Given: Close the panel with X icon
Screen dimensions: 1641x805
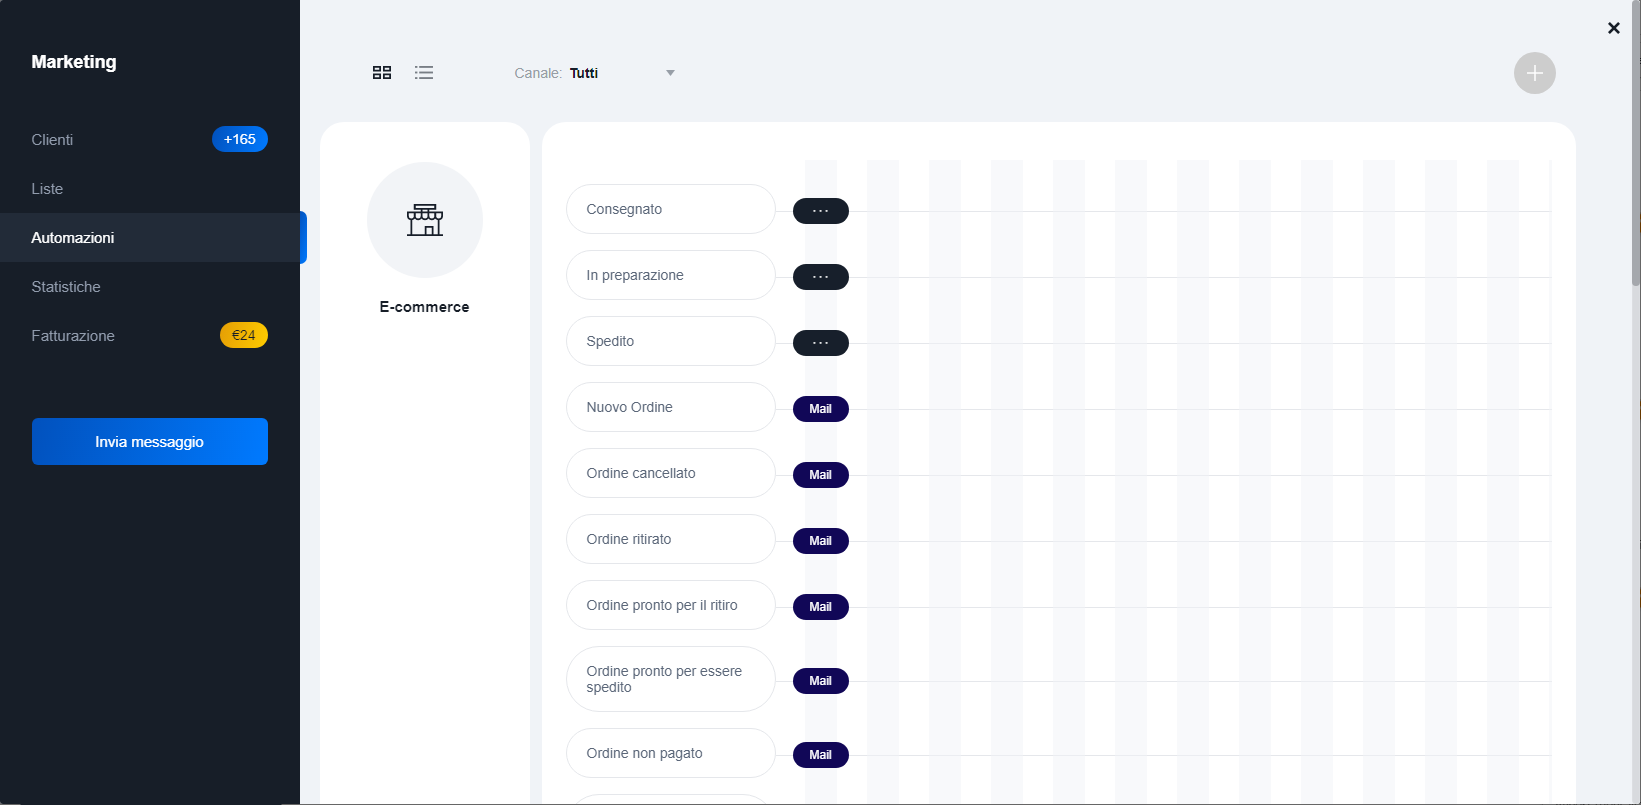Looking at the screenshot, I should tap(1613, 28).
